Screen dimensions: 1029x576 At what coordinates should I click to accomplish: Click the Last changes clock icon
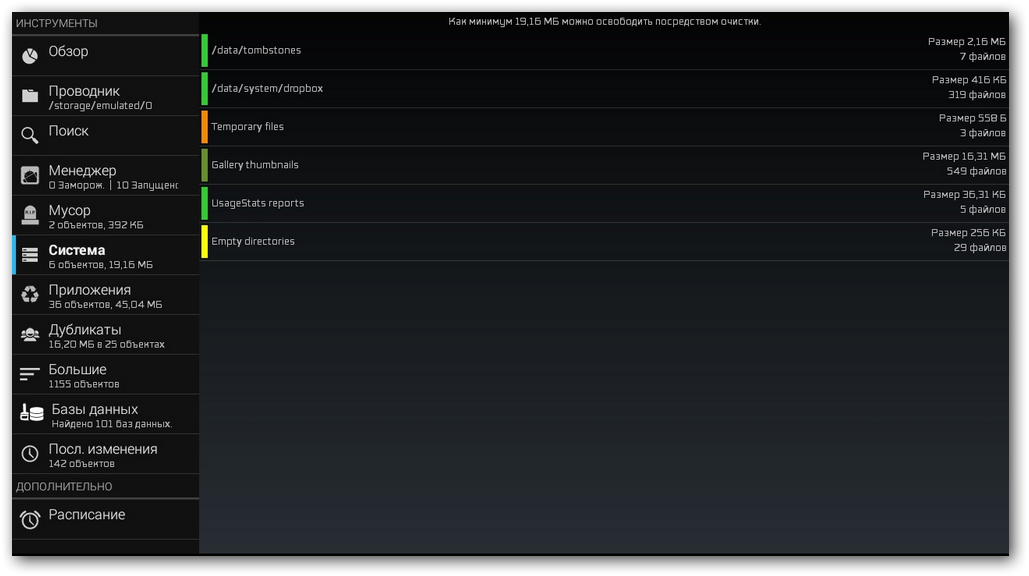click(30, 454)
